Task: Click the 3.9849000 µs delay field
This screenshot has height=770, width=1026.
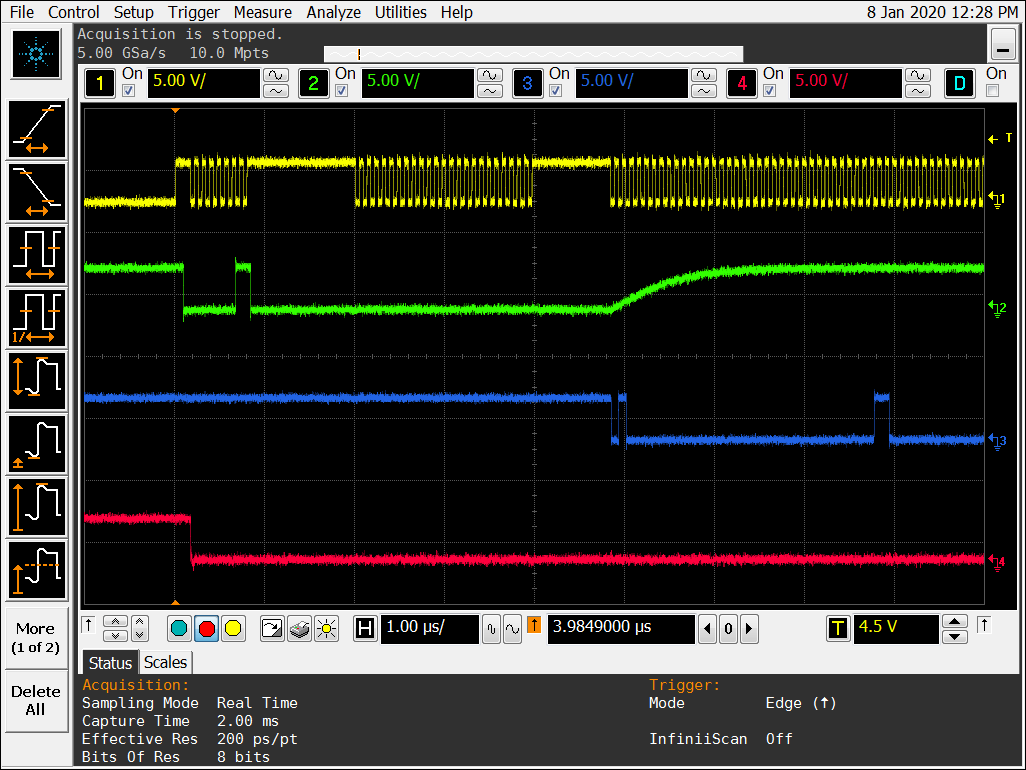Action: point(621,629)
